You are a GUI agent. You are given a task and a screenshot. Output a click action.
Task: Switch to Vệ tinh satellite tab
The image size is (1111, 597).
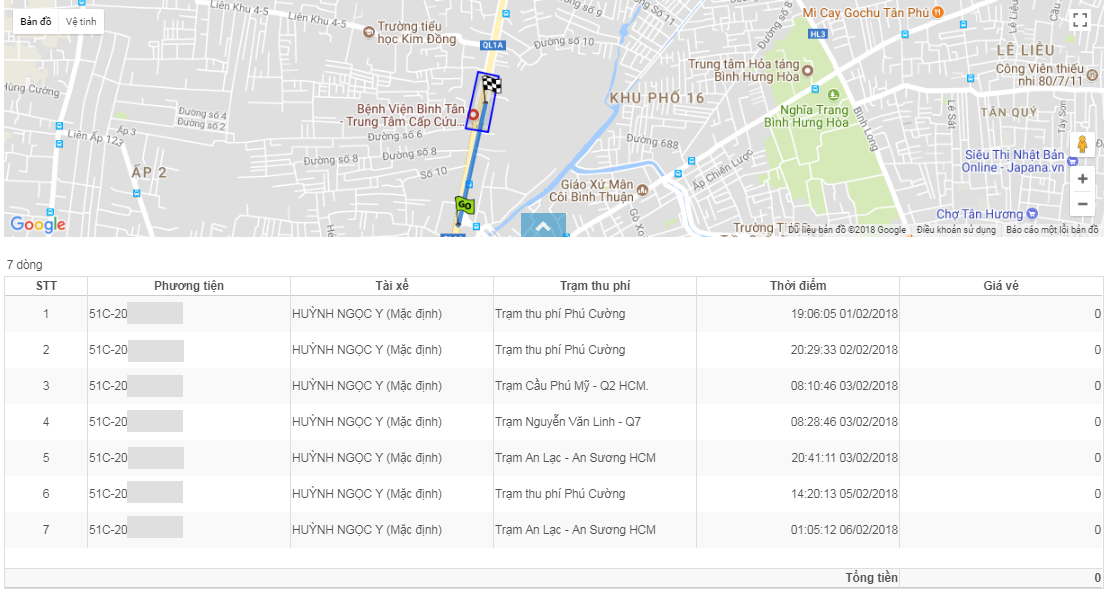[x=82, y=21]
